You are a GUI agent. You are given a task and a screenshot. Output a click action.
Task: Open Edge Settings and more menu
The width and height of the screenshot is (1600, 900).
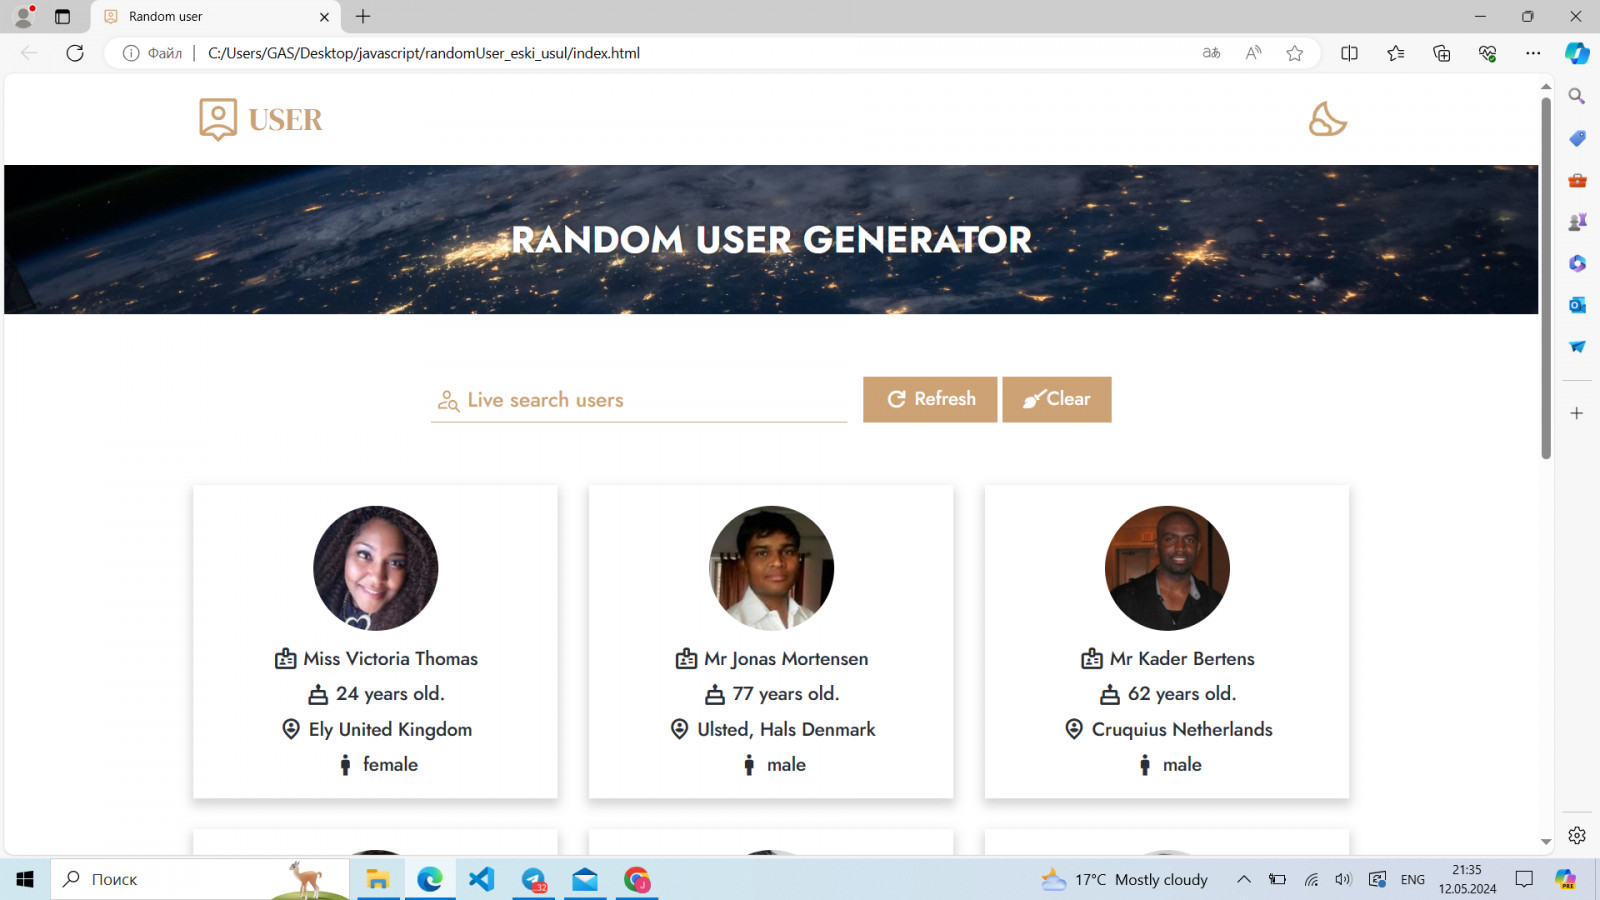point(1533,53)
